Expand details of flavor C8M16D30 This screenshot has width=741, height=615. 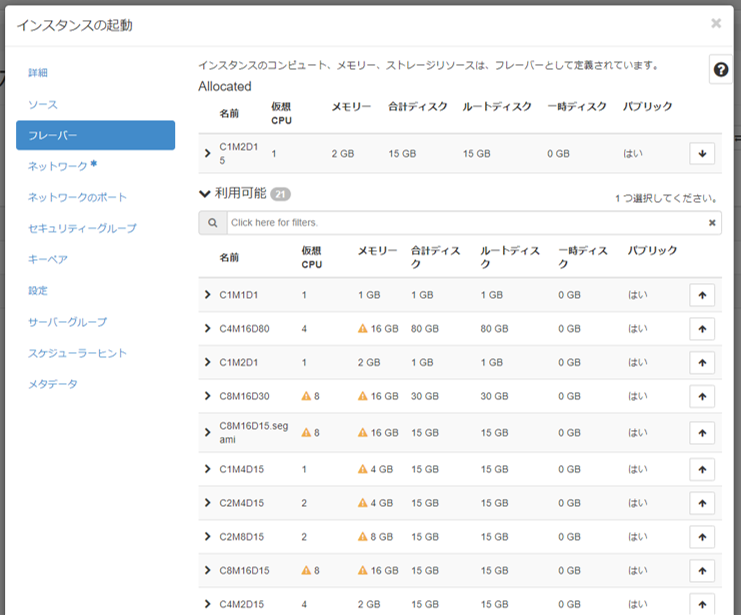point(207,396)
